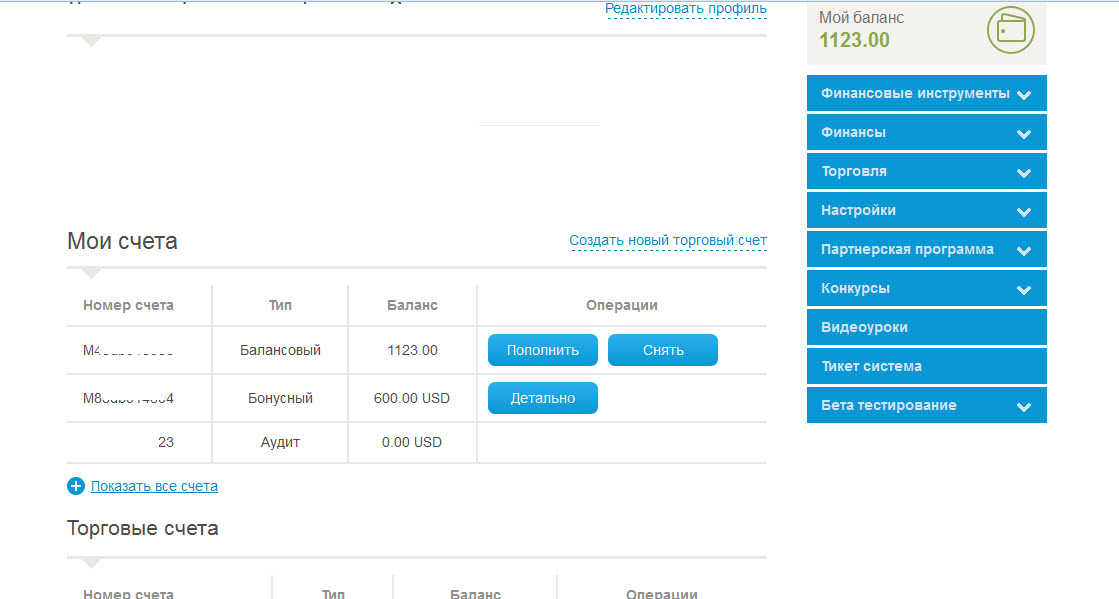Viewport: 1119px width, 599px height.
Task: Expand the Конкурсы chevron arrow
Action: pyautogui.click(x=1023, y=290)
